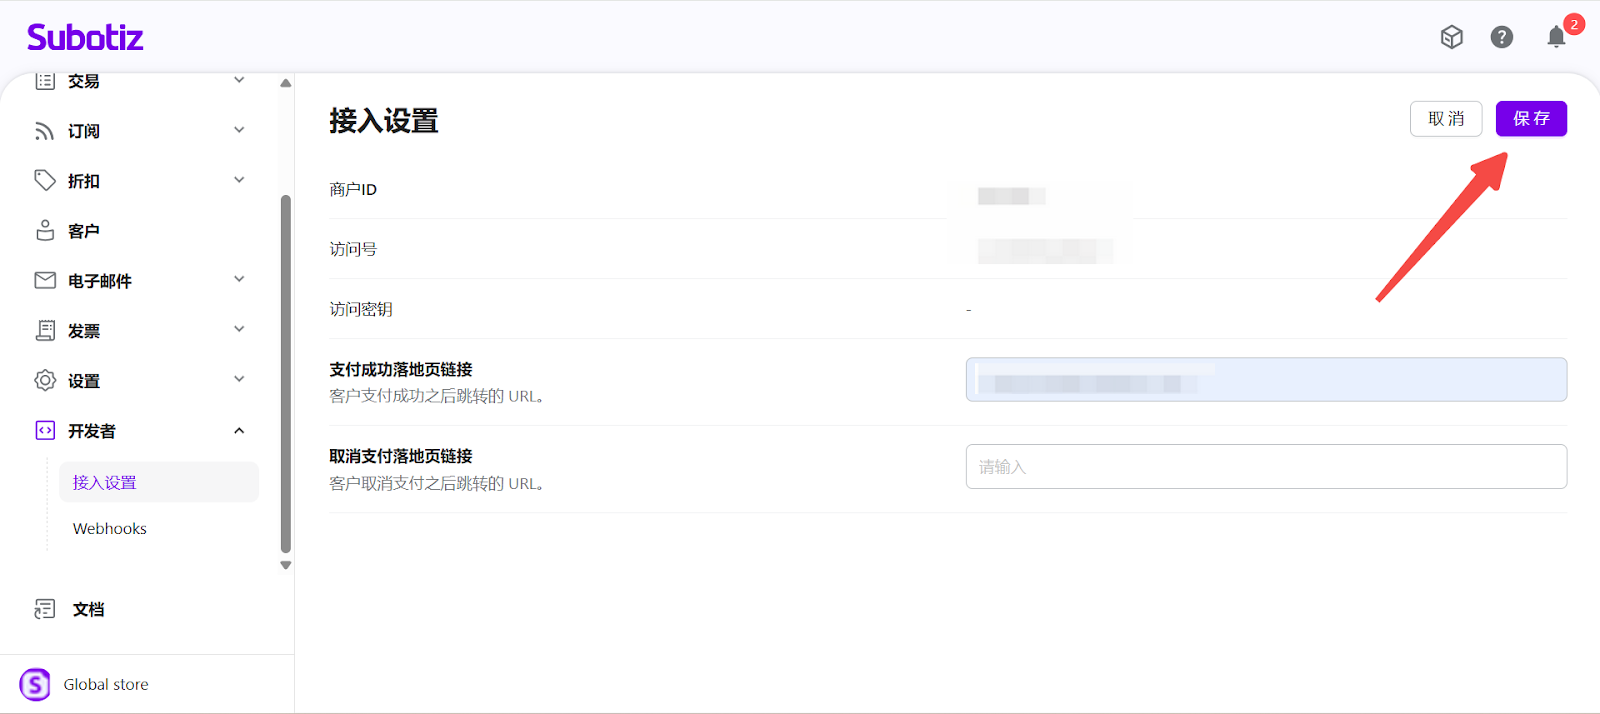Open the 客户 customers page
1600x714 pixels.
84,231
